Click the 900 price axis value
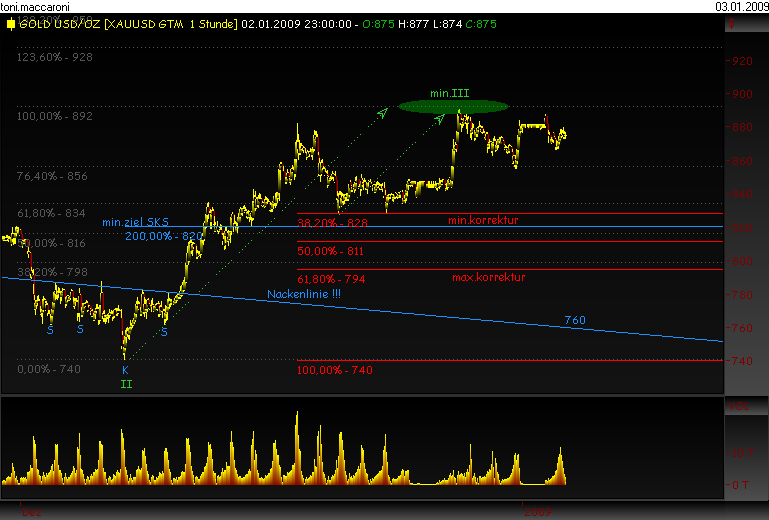The image size is (769, 520). (742, 94)
